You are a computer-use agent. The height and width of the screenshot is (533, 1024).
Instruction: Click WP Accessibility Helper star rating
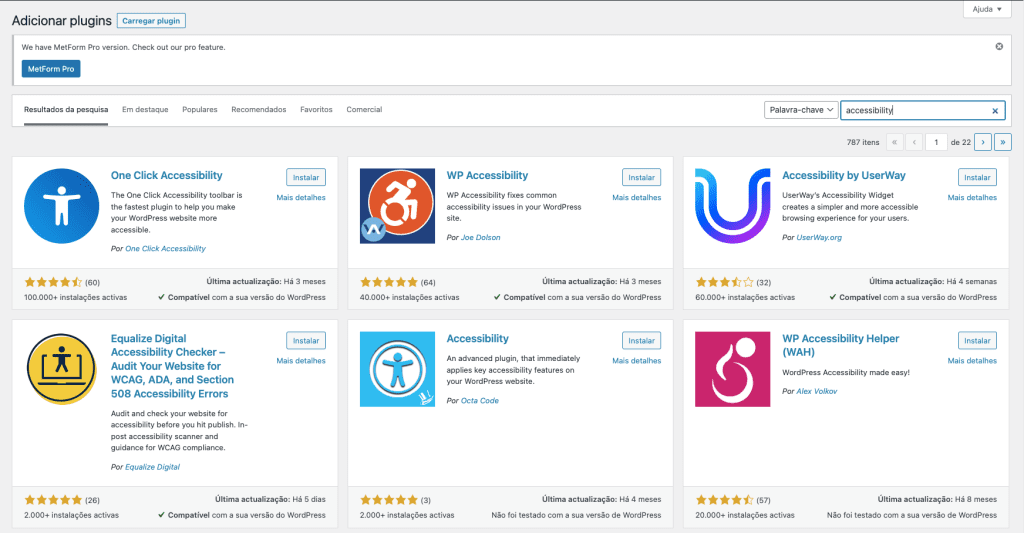point(724,500)
